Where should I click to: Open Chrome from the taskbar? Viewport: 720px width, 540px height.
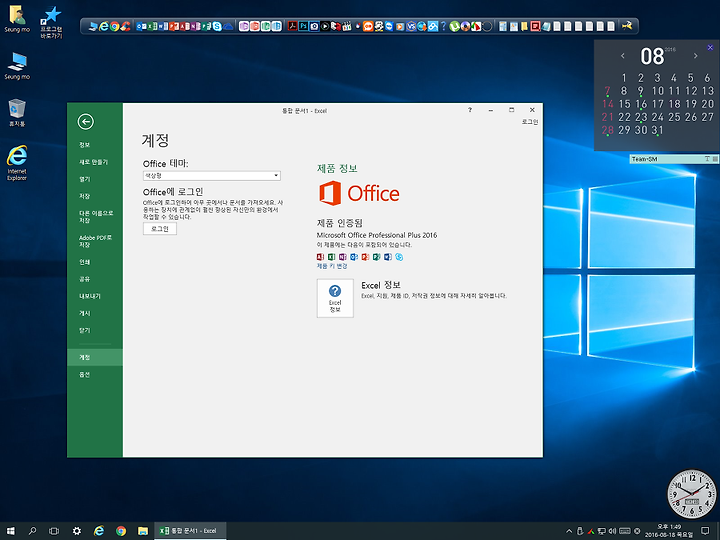tap(121, 531)
